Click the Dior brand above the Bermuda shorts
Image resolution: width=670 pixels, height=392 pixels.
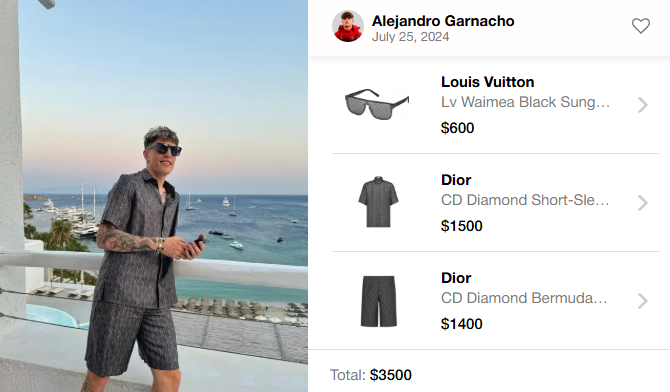click(x=456, y=278)
